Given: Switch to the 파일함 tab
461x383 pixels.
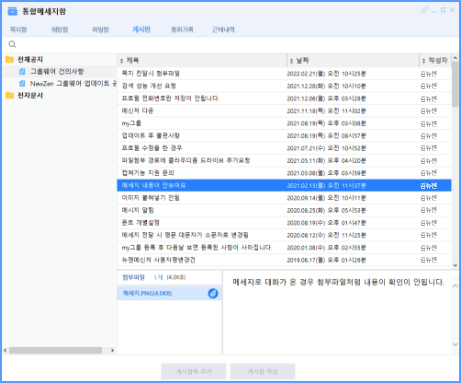Looking at the screenshot, I should tap(100, 29).
